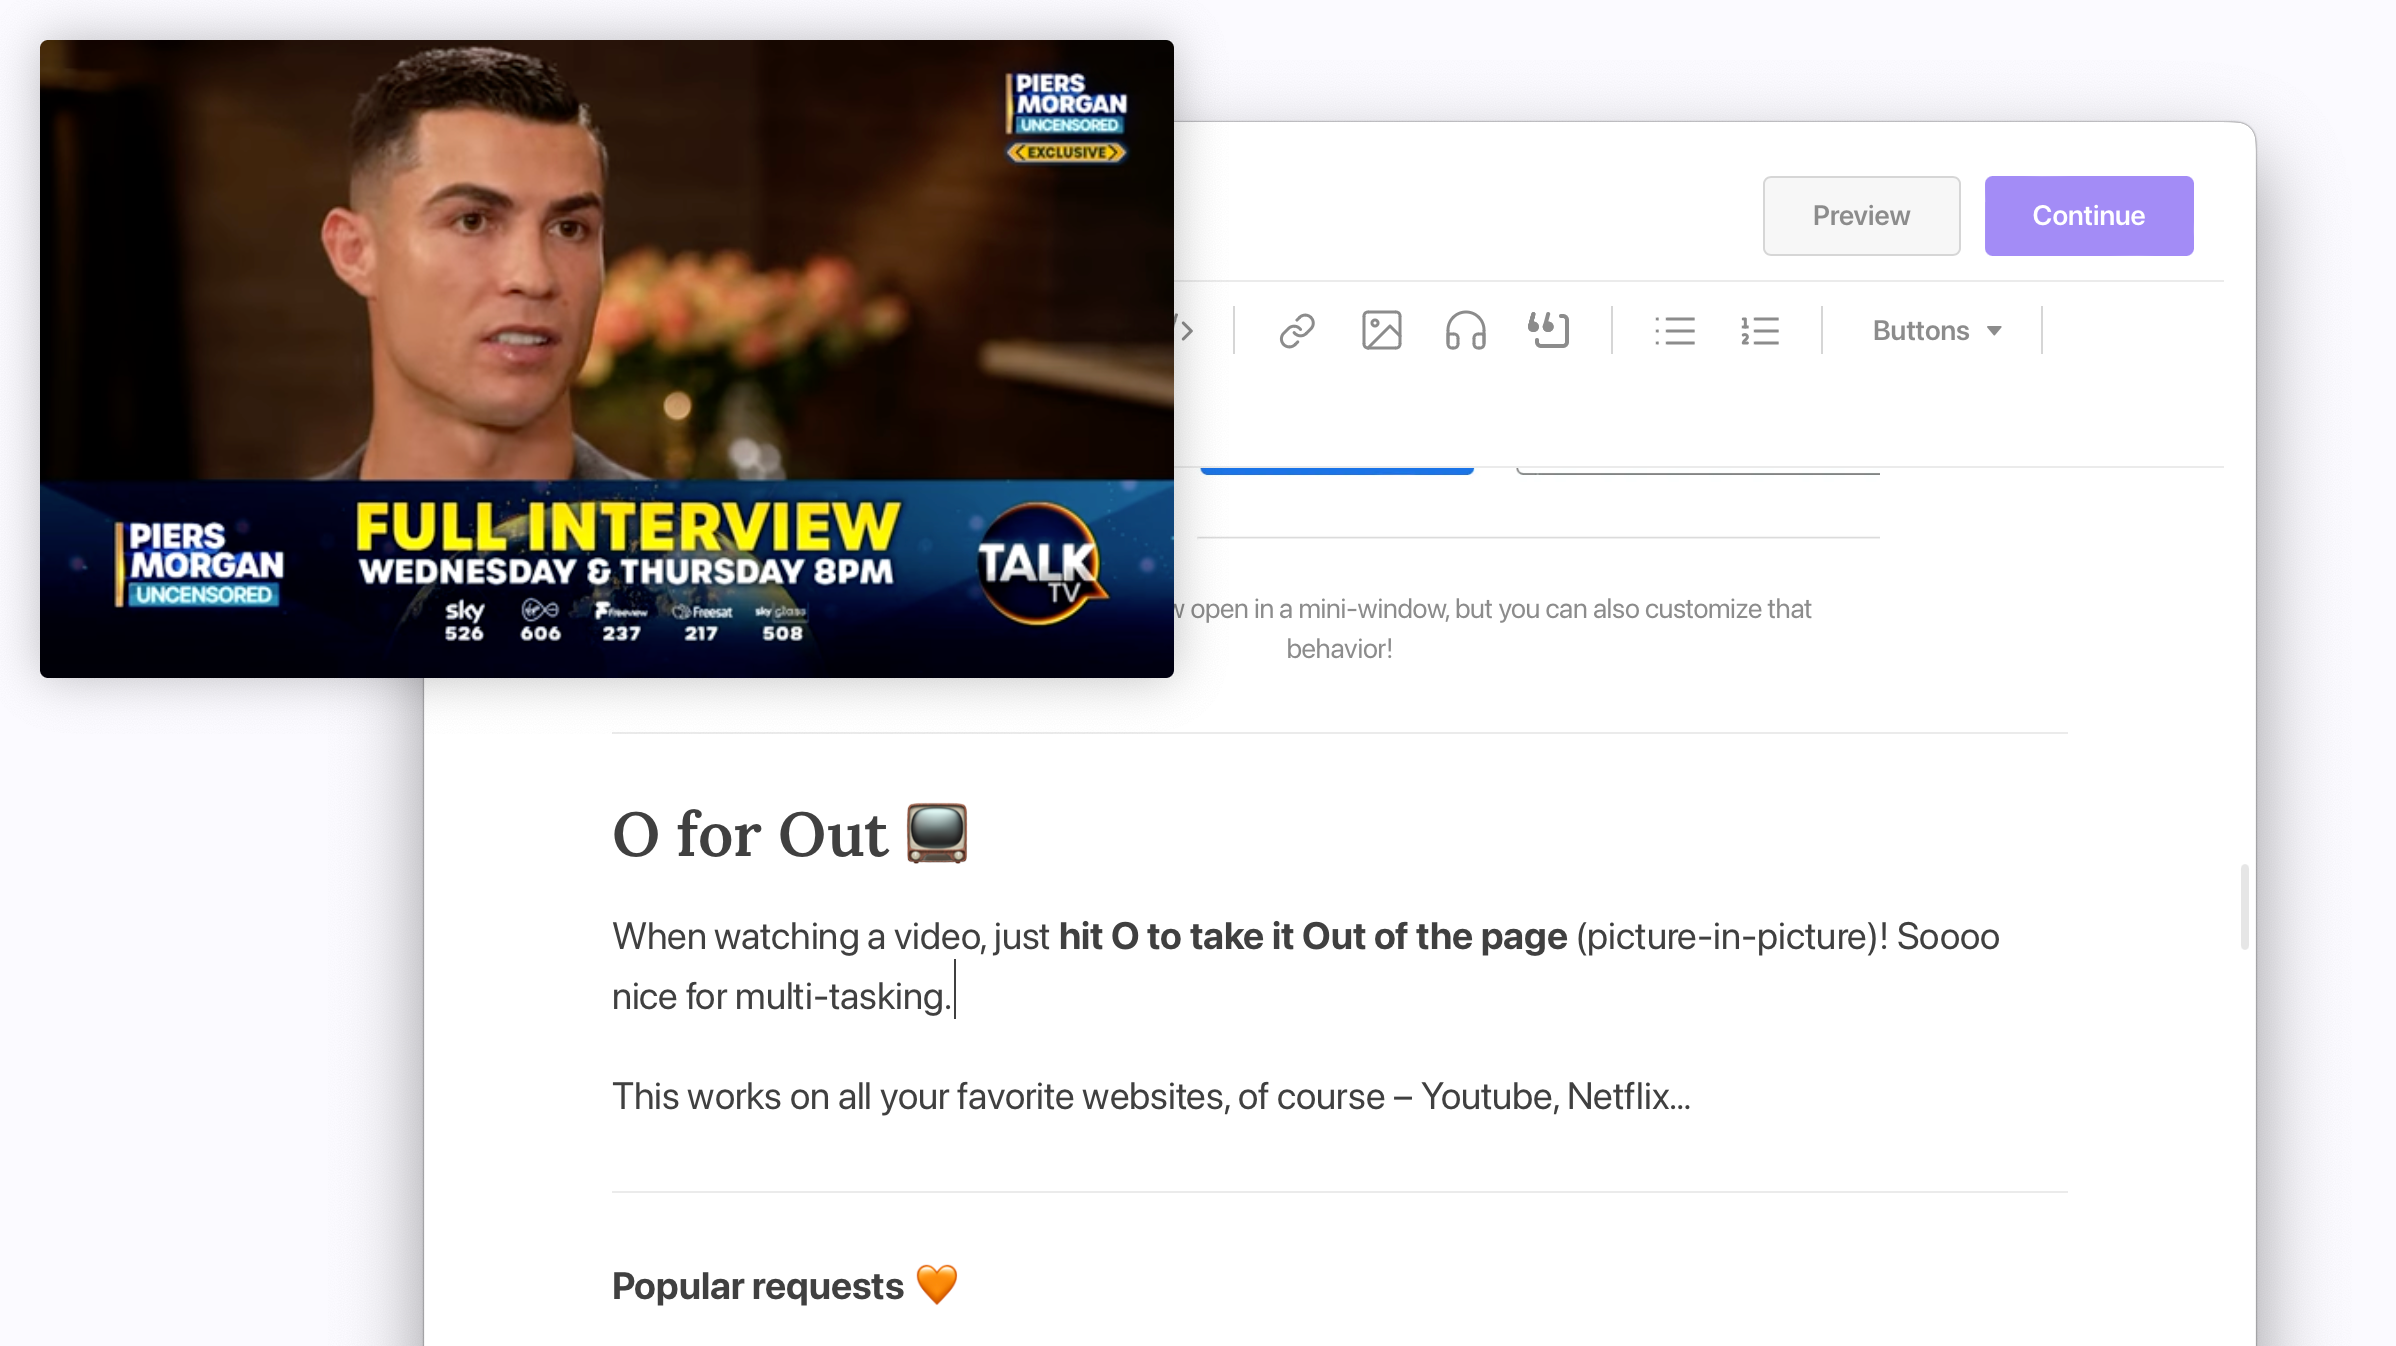Click the Youtube, Netflix paragraph
This screenshot has height=1346, width=2396.
[x=1150, y=1097]
